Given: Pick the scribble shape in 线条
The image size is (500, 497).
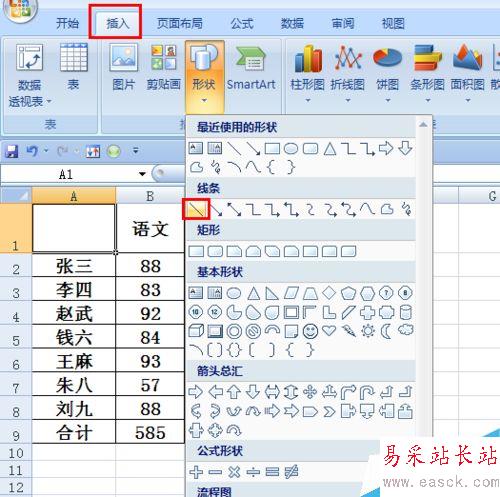Looking at the screenshot, I should [406, 209].
